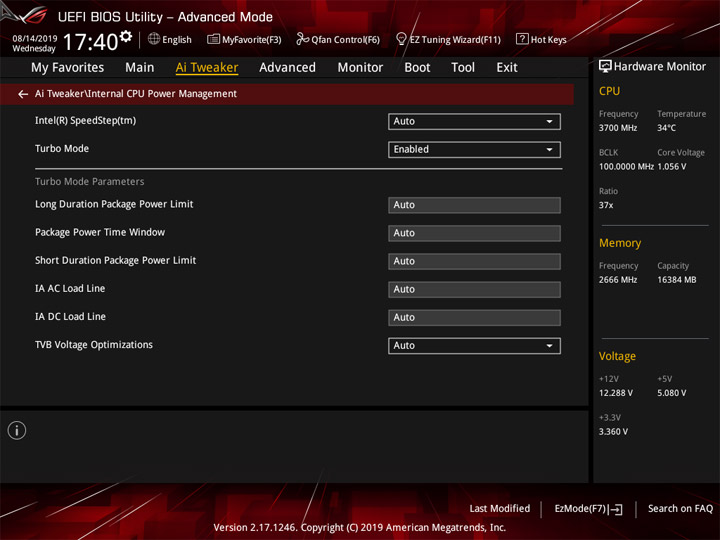
Task: Click the Turbo Mode Parameters heading
Action: pos(90,182)
